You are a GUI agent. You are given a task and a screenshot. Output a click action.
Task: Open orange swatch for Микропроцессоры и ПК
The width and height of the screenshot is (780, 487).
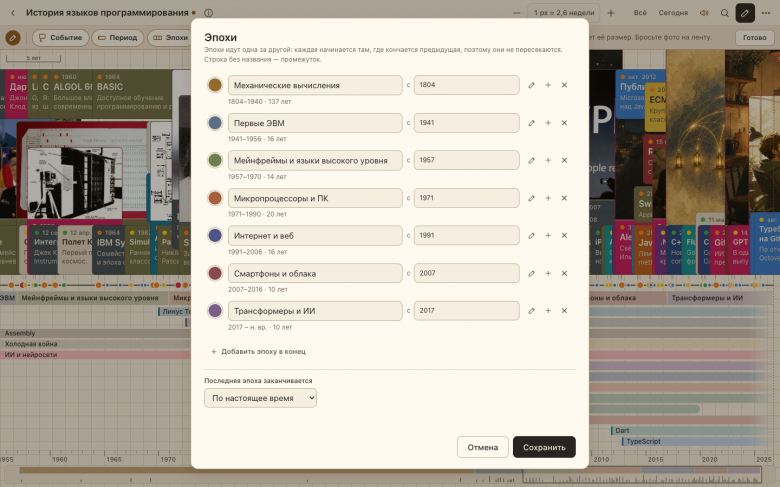coord(215,198)
